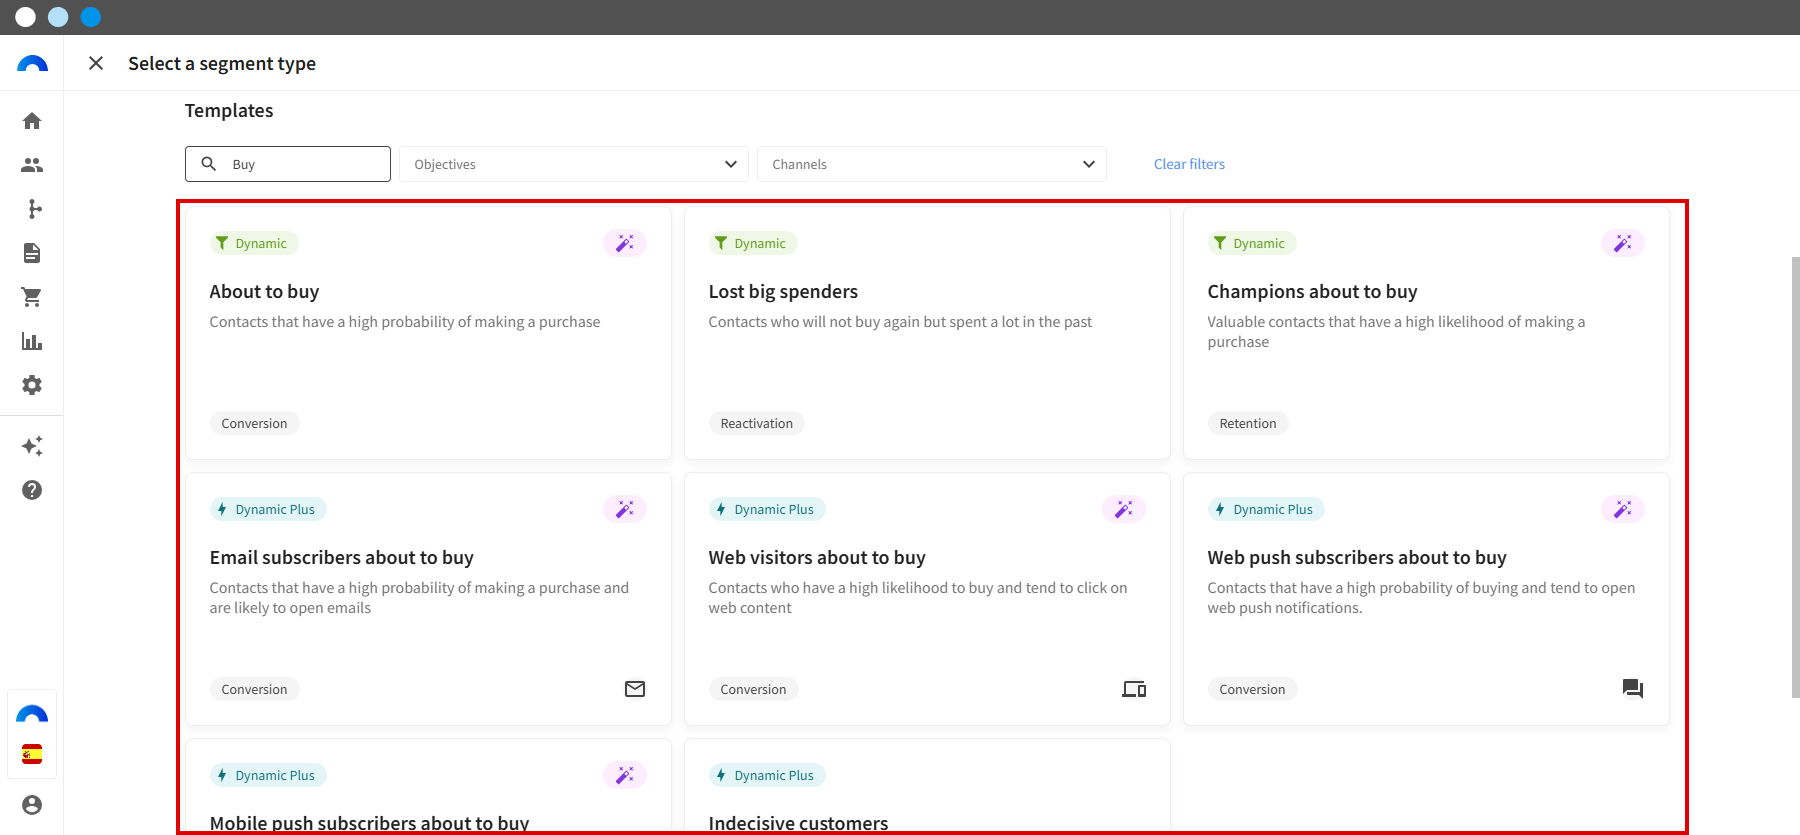This screenshot has width=1800, height=835.
Task: Open the Content document icon in the sidebar
Action: click(32, 253)
